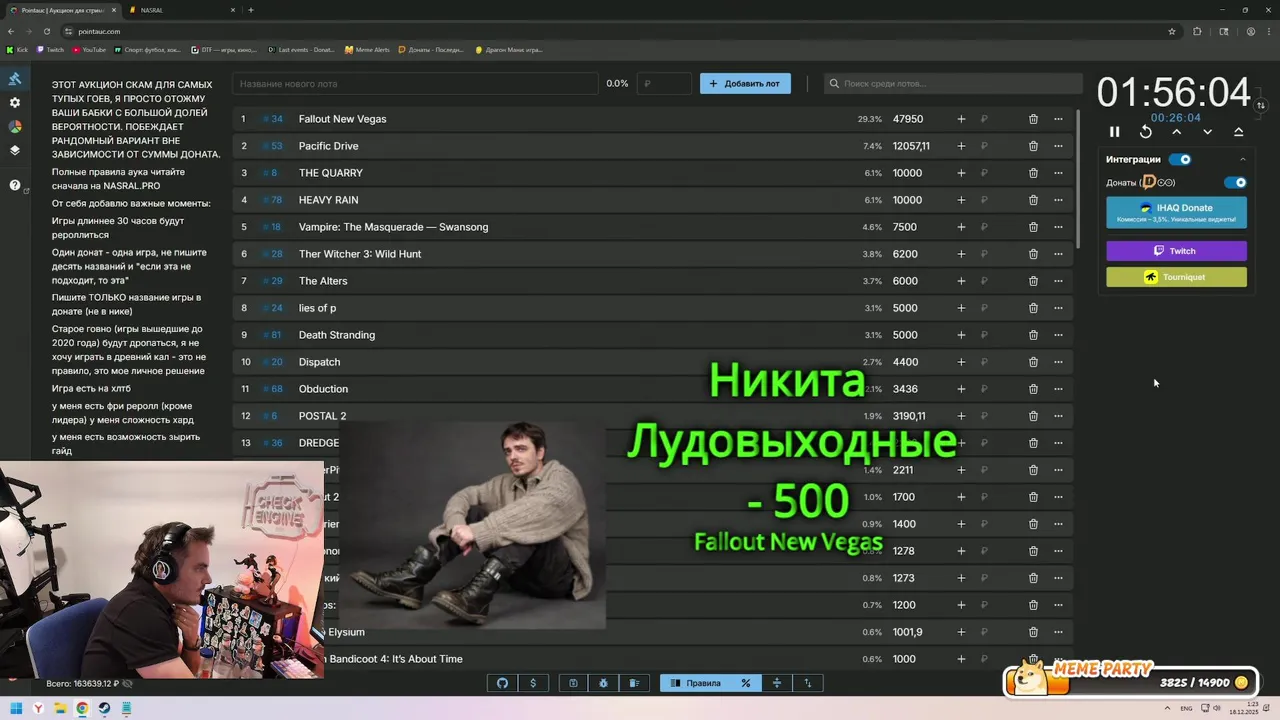This screenshot has height=720, width=1280.
Task: Click the swap arrows icon beside the timer
Action: [1261, 105]
